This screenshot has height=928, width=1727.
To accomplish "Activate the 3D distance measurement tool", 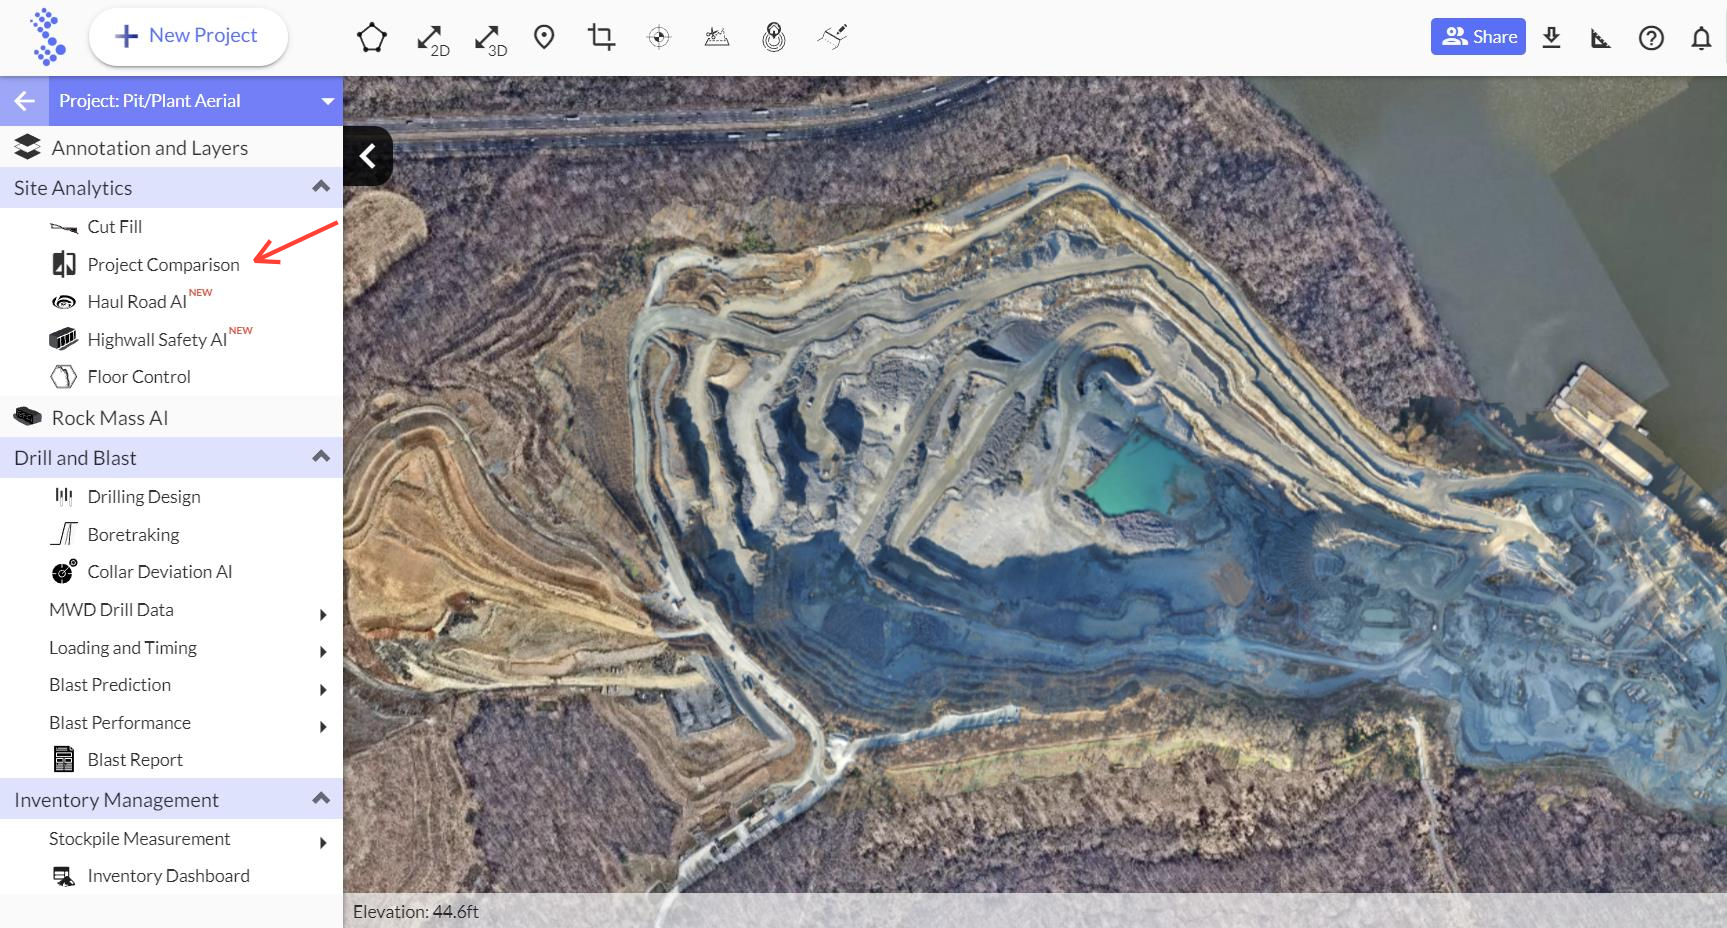I will [489, 39].
